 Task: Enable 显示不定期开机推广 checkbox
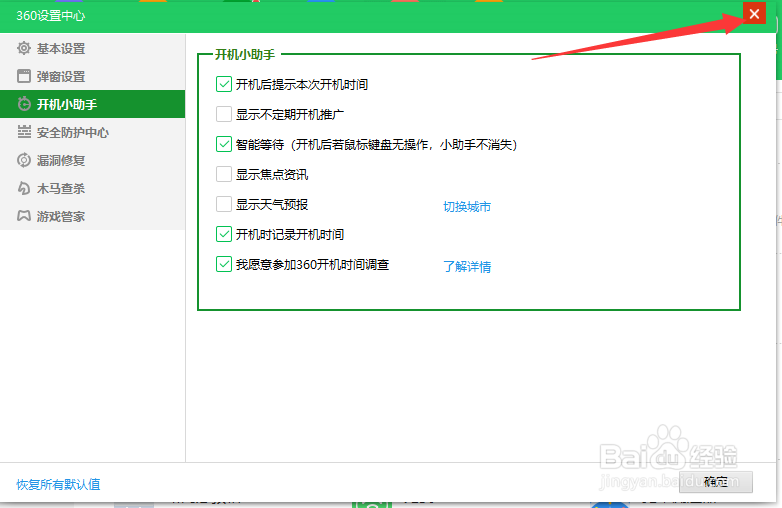pos(224,114)
